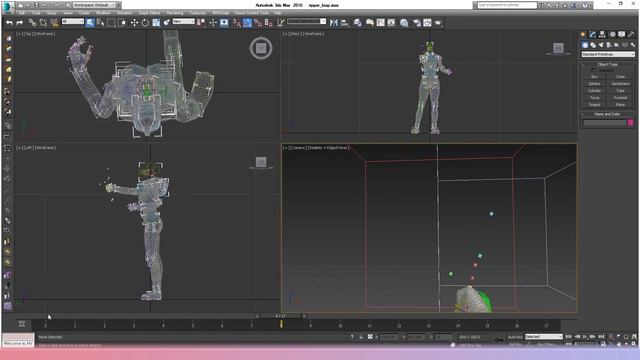Open the Utilities command panel tab
640x360 pixels.
631,34
